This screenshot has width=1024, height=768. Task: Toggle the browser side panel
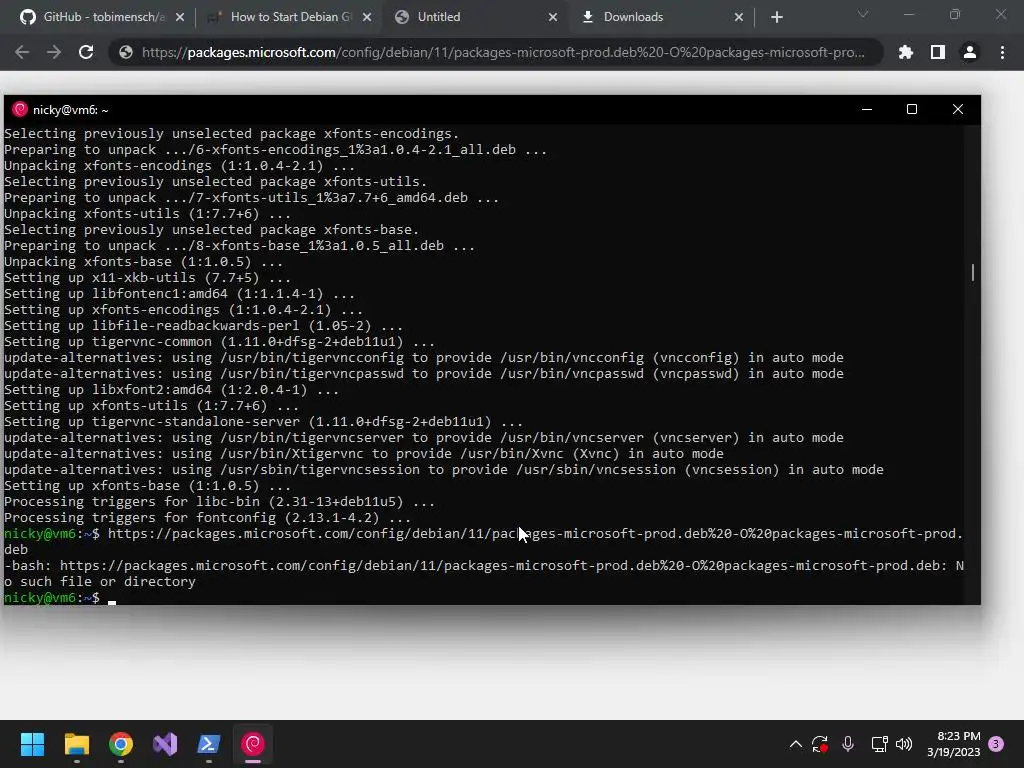(x=938, y=52)
